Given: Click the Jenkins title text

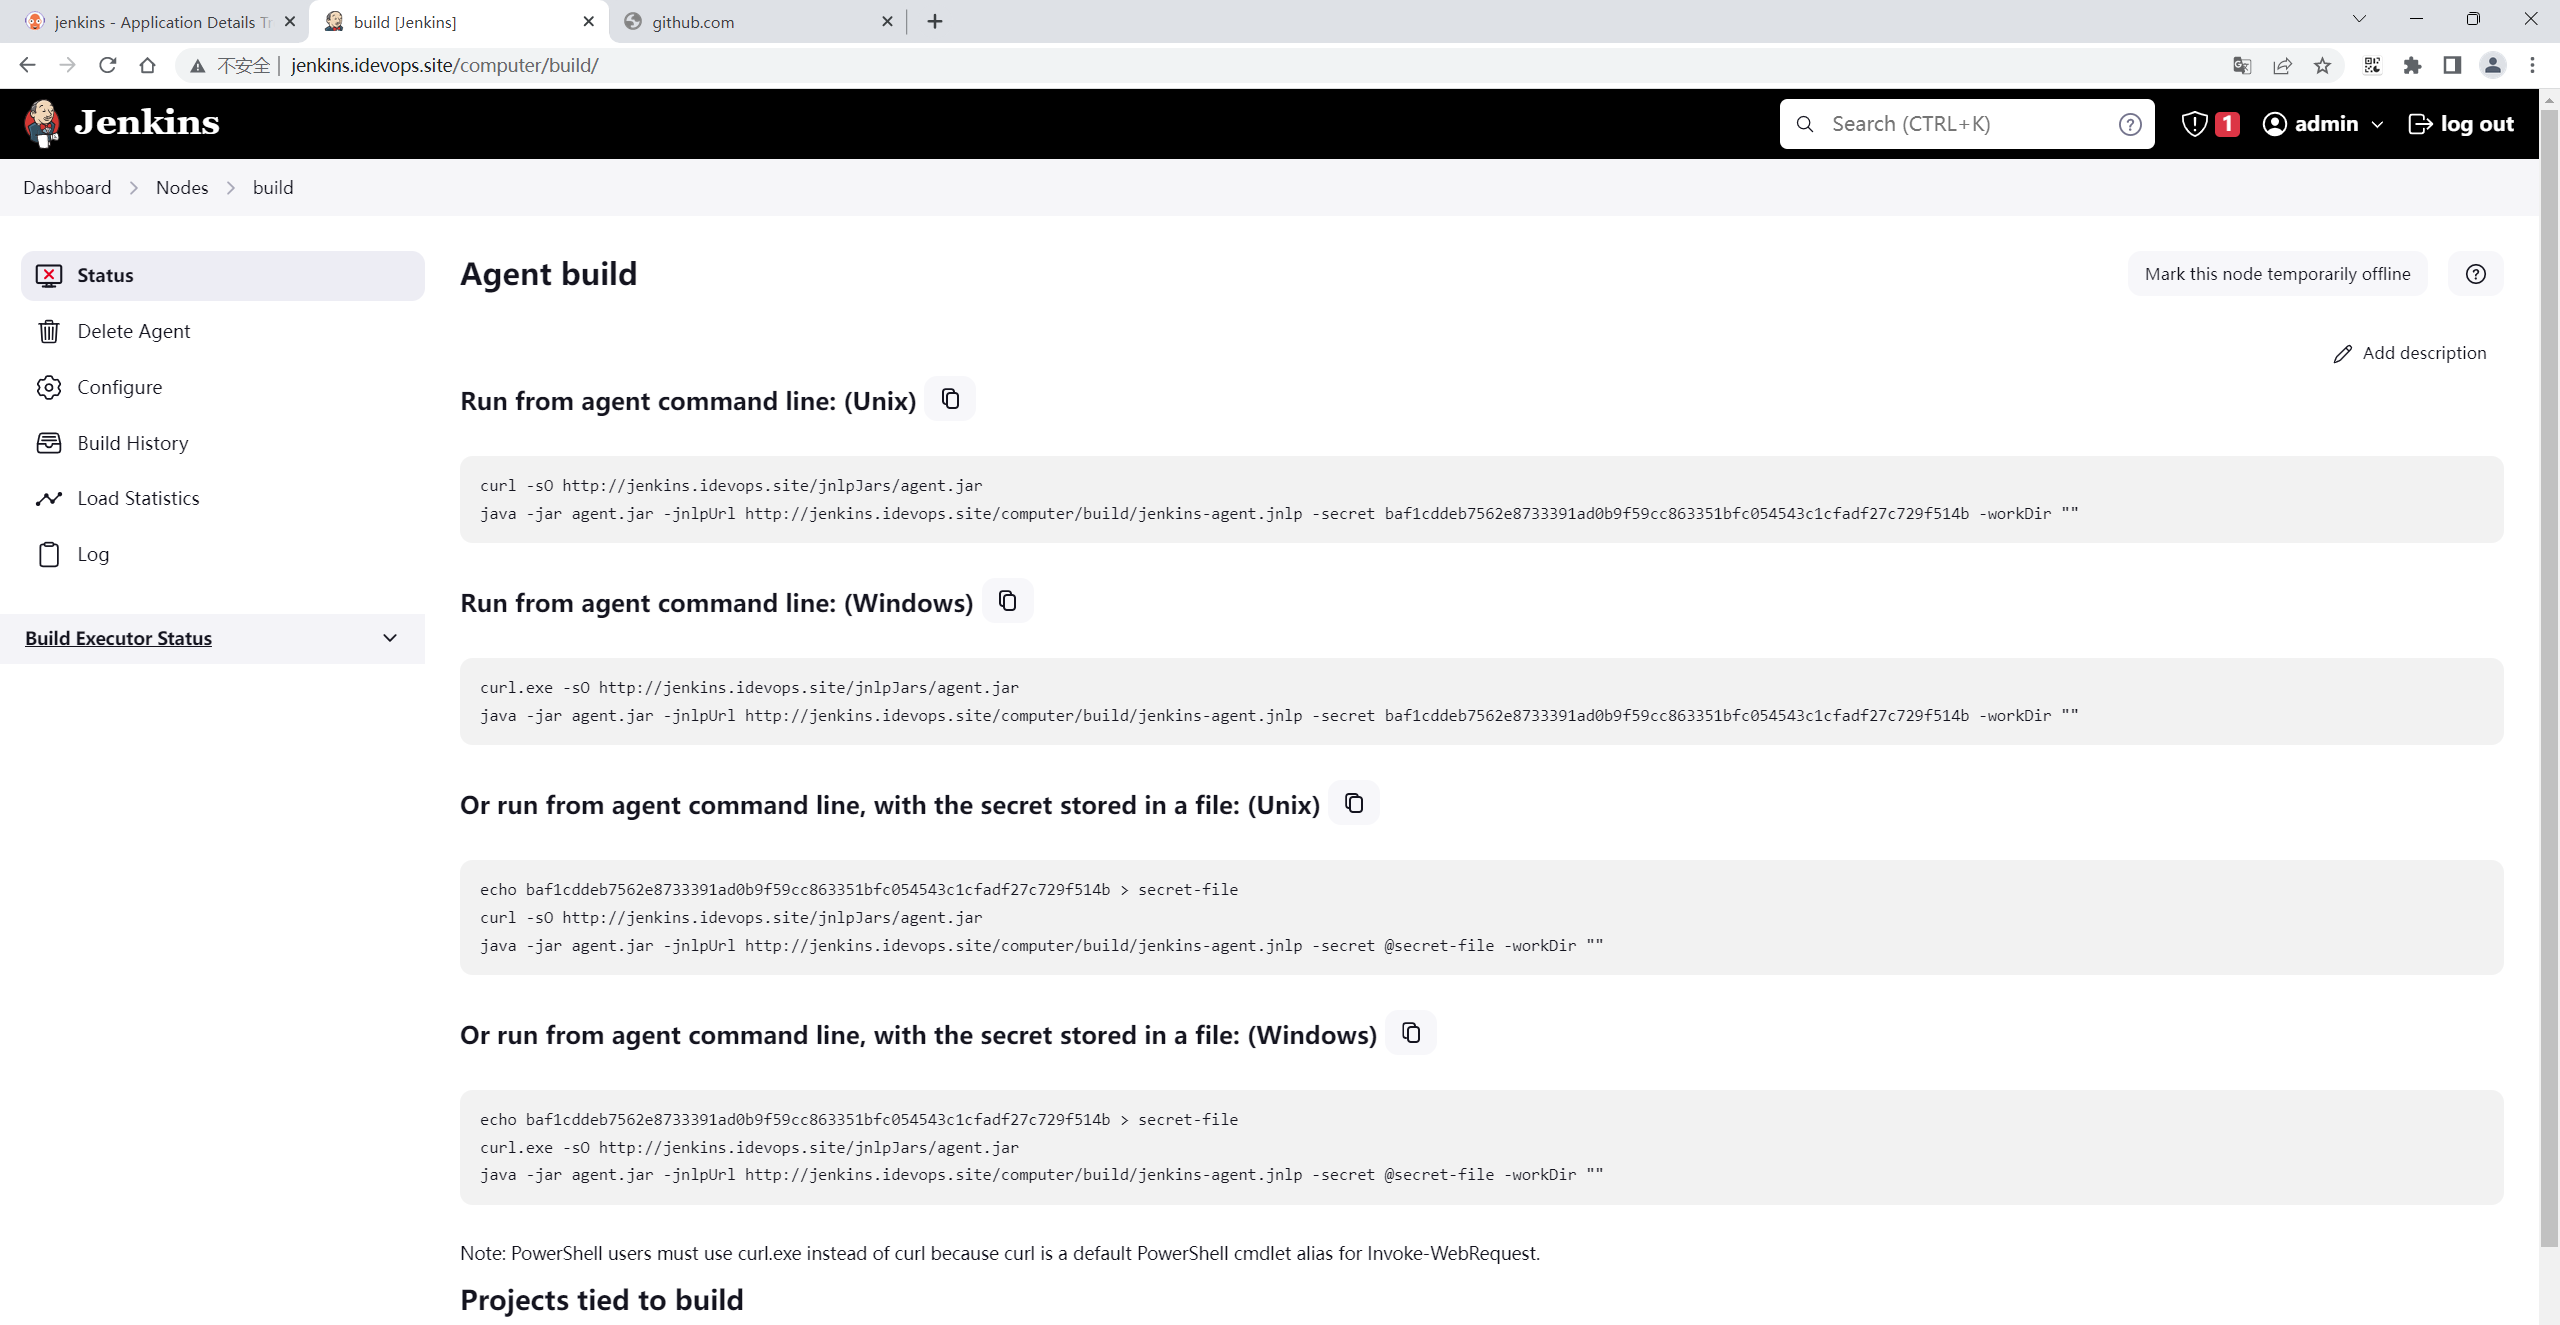Looking at the screenshot, I should [x=147, y=123].
